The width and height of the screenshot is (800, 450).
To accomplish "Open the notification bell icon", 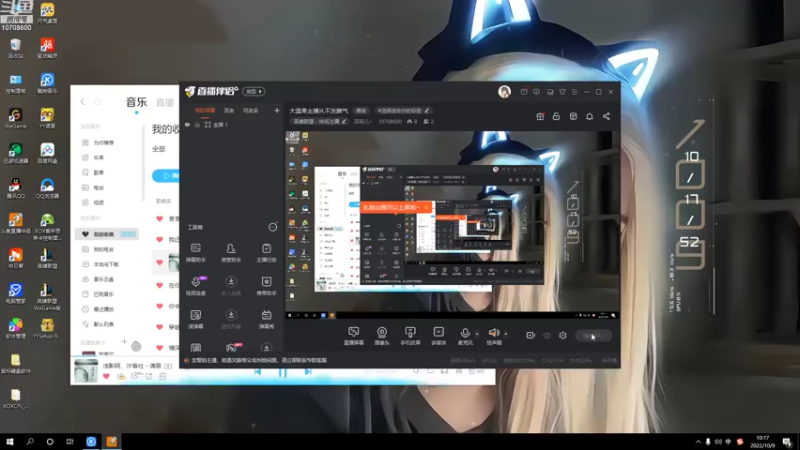I will tap(589, 116).
